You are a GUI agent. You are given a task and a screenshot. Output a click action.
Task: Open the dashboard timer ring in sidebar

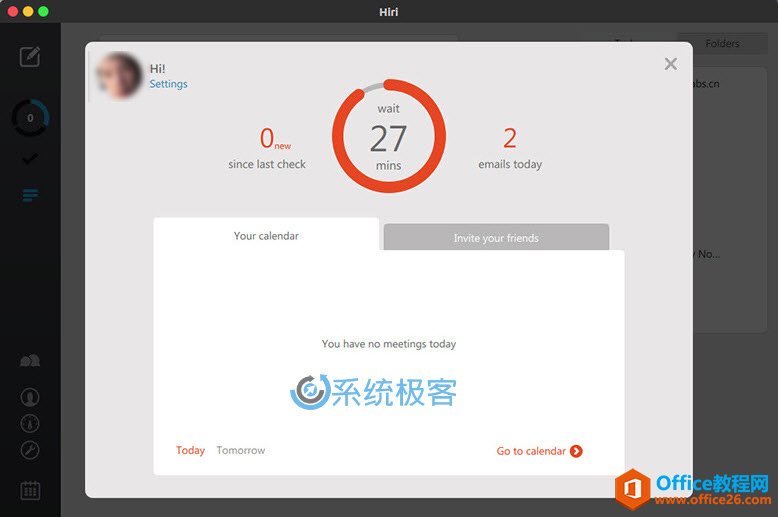(x=30, y=118)
